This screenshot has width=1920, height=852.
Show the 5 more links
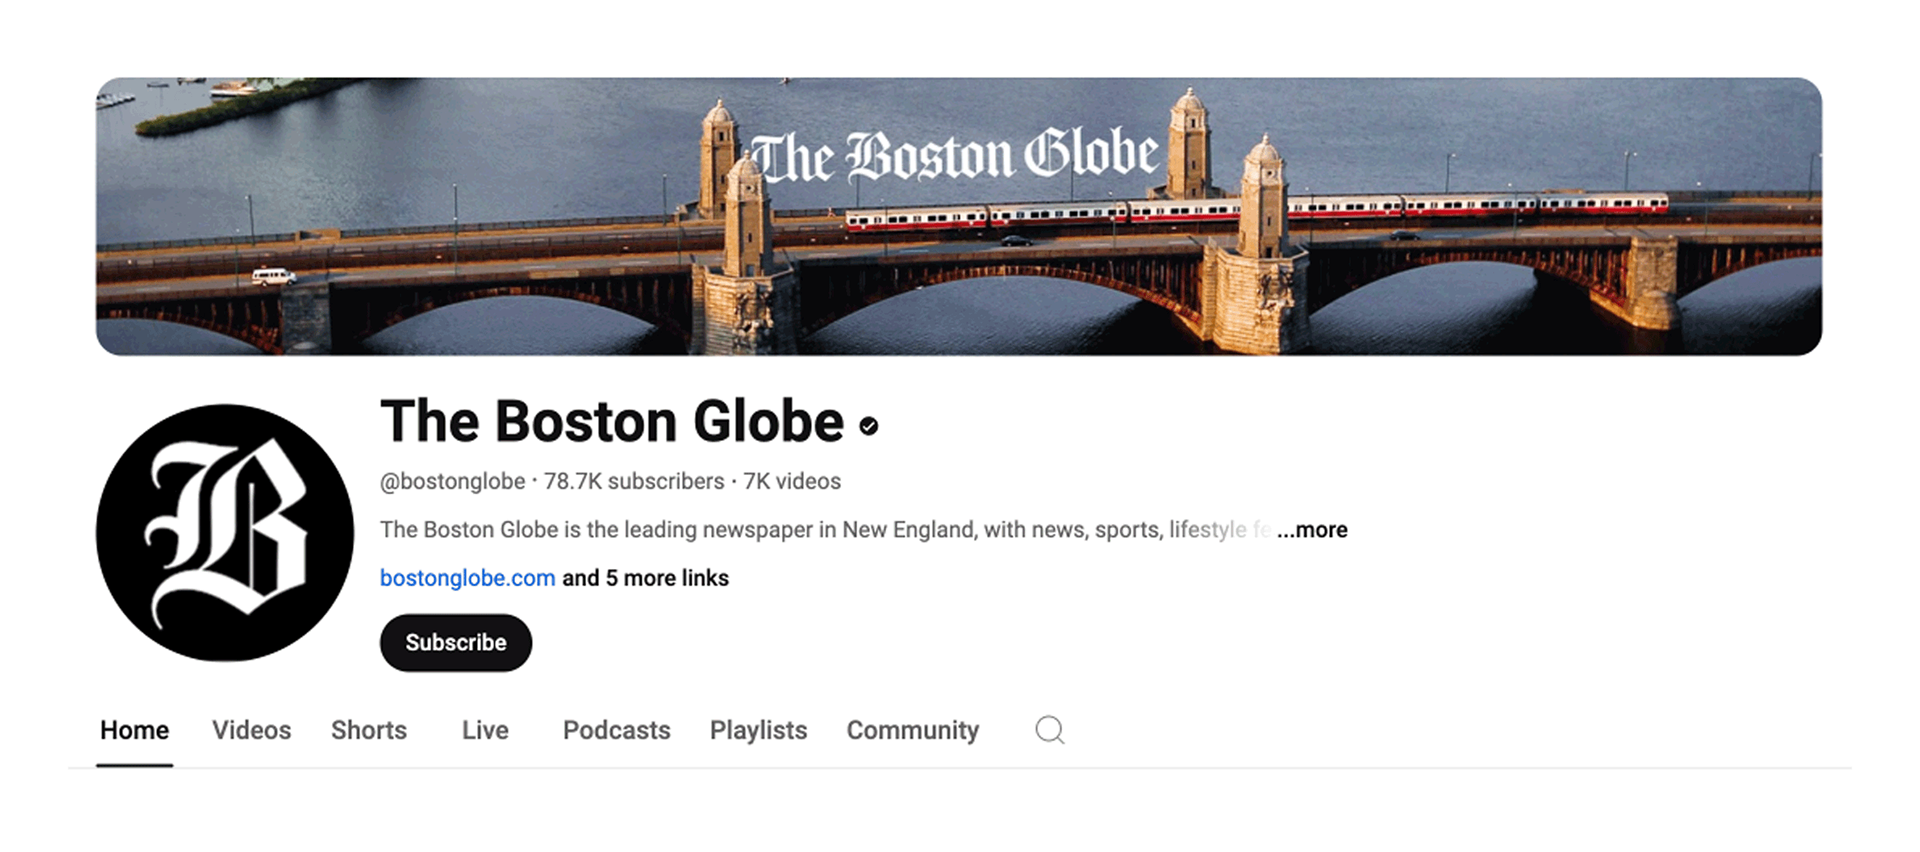[x=645, y=578]
